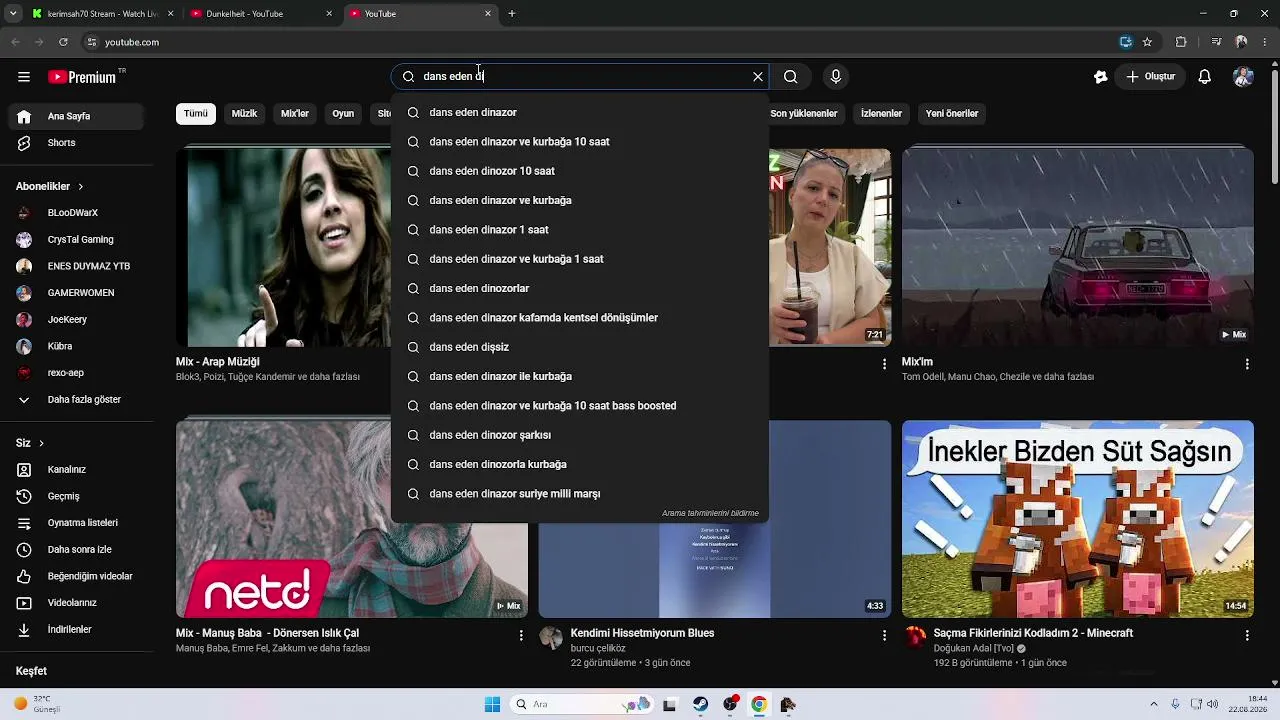Select the İzlenenler filter chip
This screenshot has height=720, width=1280.
(x=882, y=114)
